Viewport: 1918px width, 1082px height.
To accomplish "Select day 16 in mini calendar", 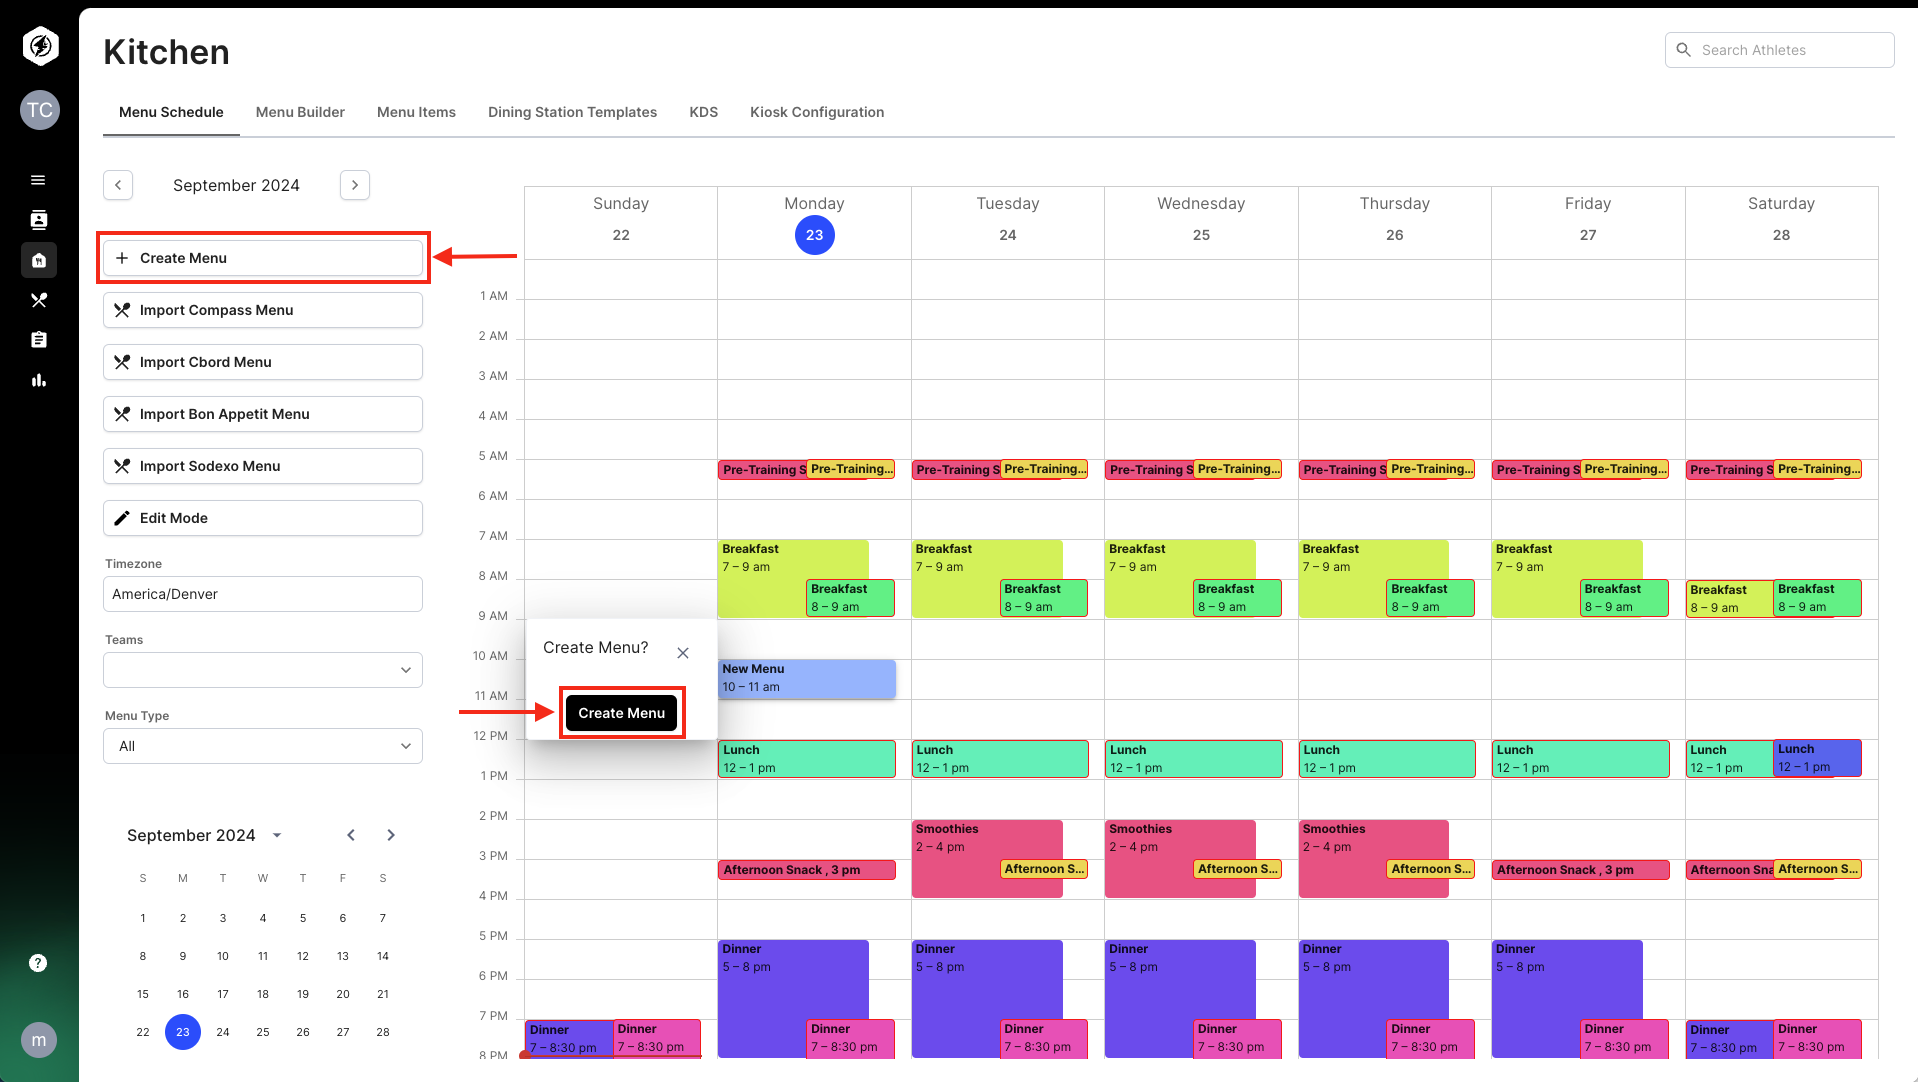I will coord(183,994).
